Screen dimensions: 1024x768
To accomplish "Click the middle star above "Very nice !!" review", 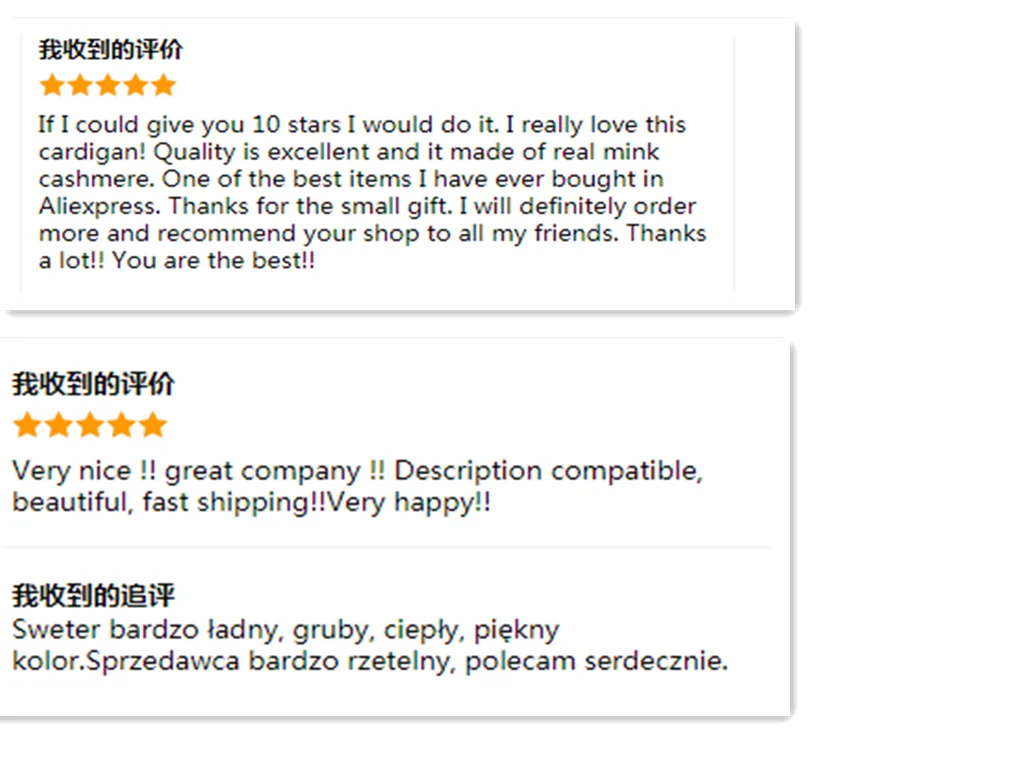I will [x=90, y=424].
